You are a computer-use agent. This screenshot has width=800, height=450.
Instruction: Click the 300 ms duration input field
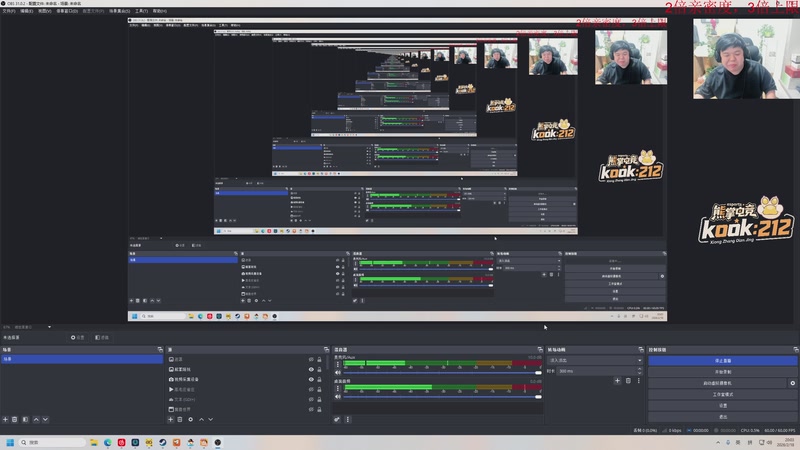[596, 371]
